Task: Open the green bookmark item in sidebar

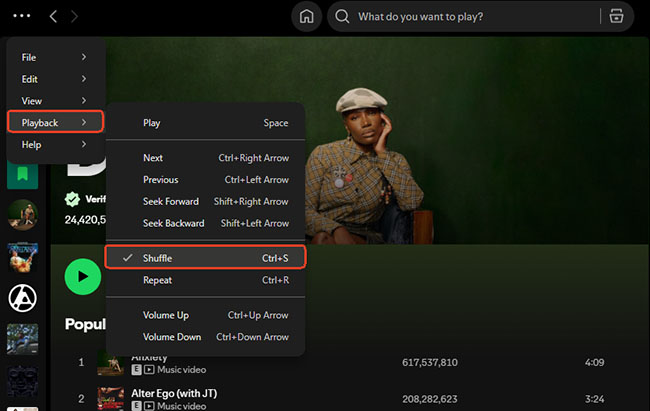Action: pos(23,175)
